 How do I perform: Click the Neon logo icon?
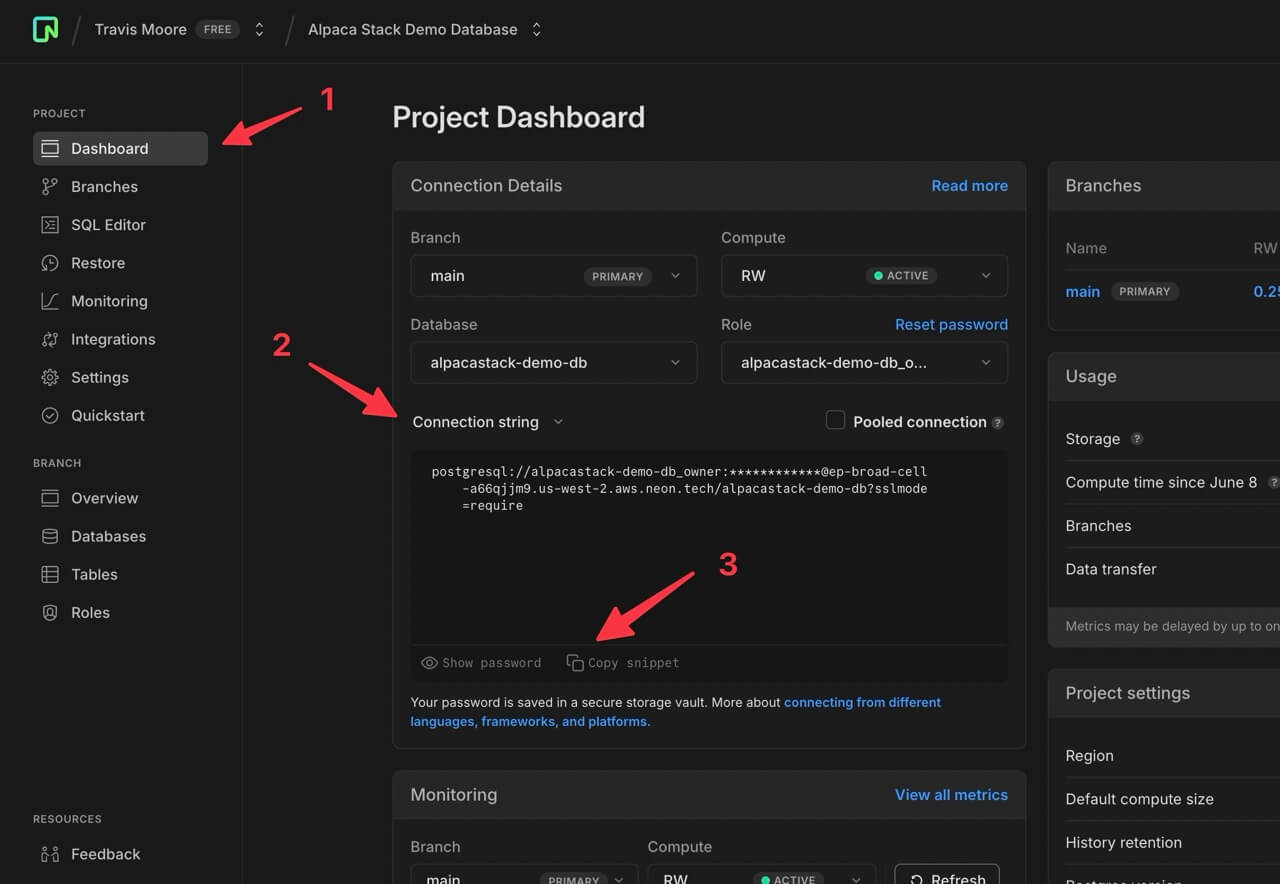click(45, 30)
